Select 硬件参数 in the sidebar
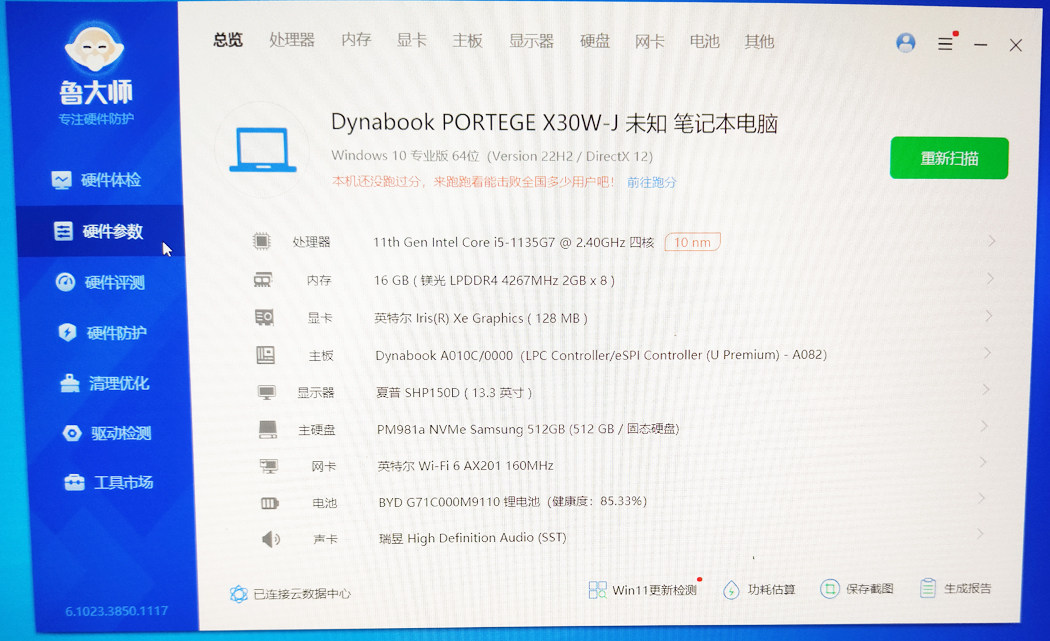 click(99, 231)
